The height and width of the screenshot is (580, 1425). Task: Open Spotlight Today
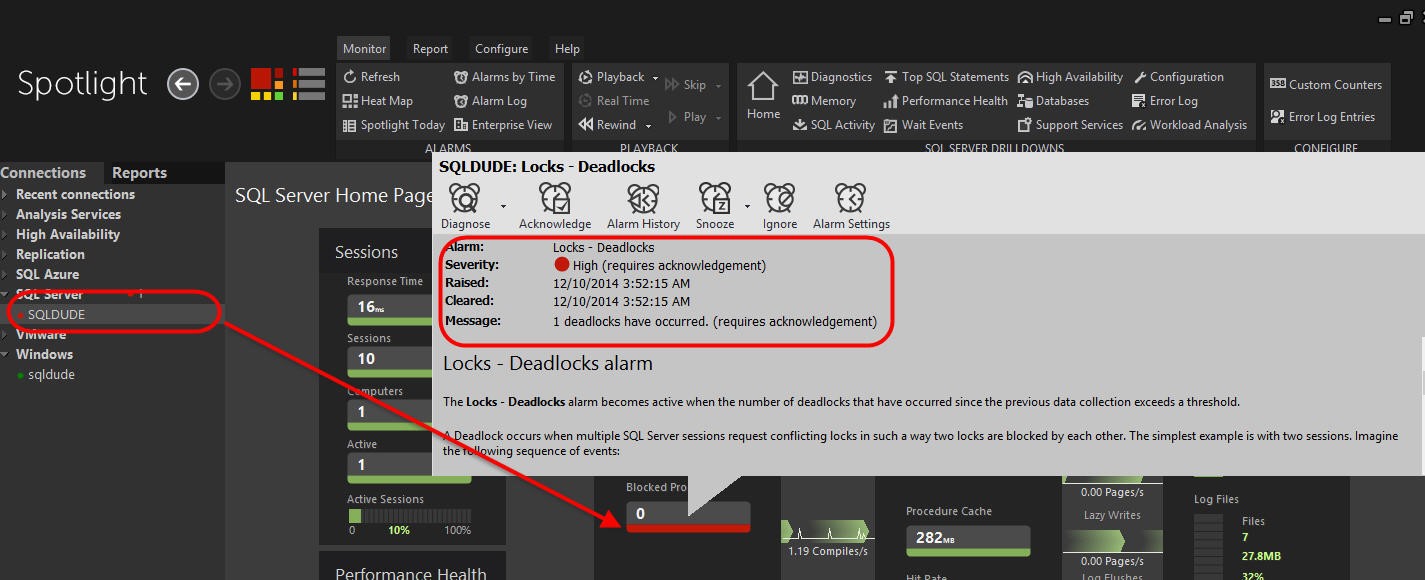[x=394, y=125]
